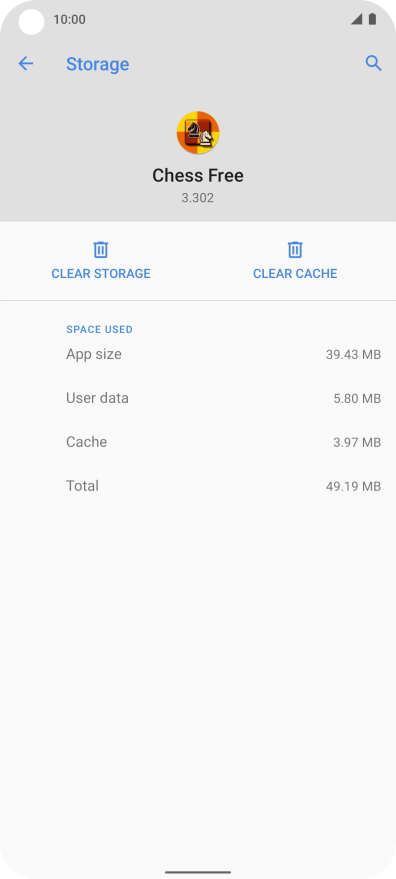Tap the battery icon in status bar
Image resolution: width=396 pixels, height=879 pixels.
372,20
